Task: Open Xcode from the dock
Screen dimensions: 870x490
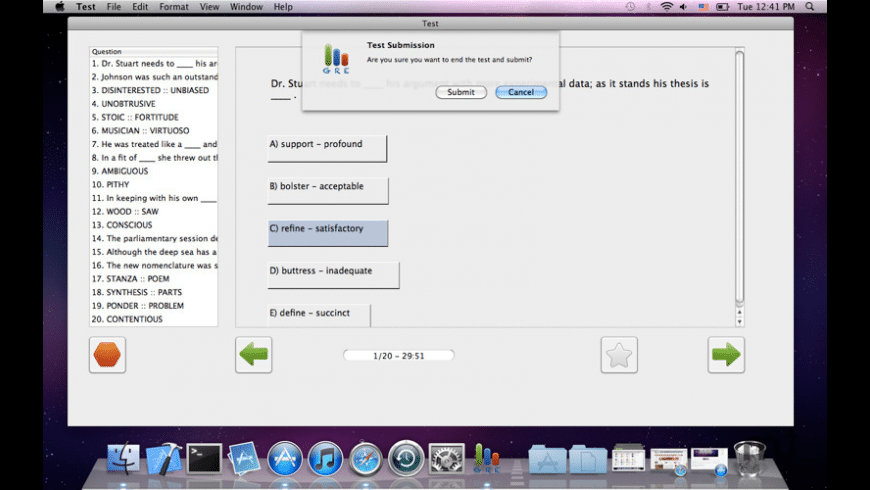Action: click(x=164, y=458)
